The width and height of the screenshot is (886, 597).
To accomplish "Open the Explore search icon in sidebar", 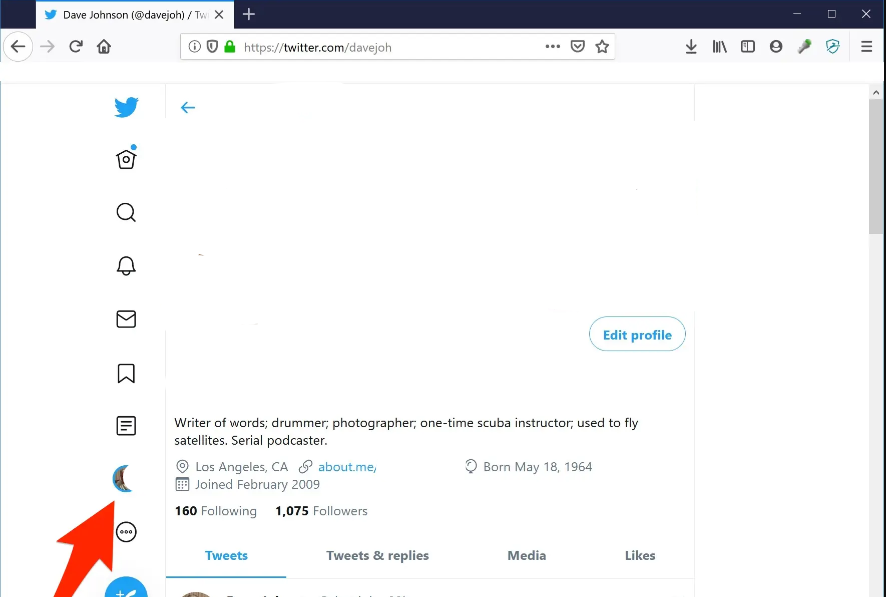I will click(x=126, y=212).
